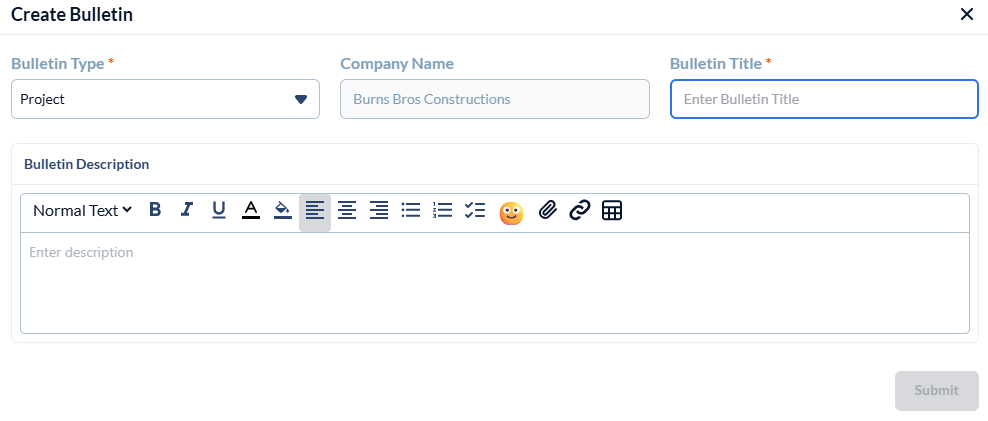
Task: Close the Create Bulletin dialog
Action: [966, 14]
